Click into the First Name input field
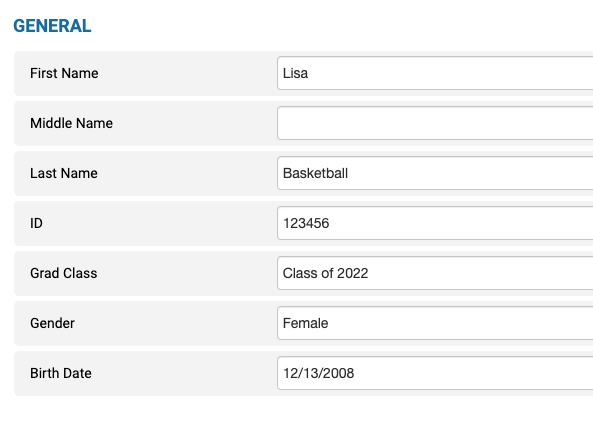Image resolution: width=593 pixels, height=423 pixels. (x=435, y=73)
